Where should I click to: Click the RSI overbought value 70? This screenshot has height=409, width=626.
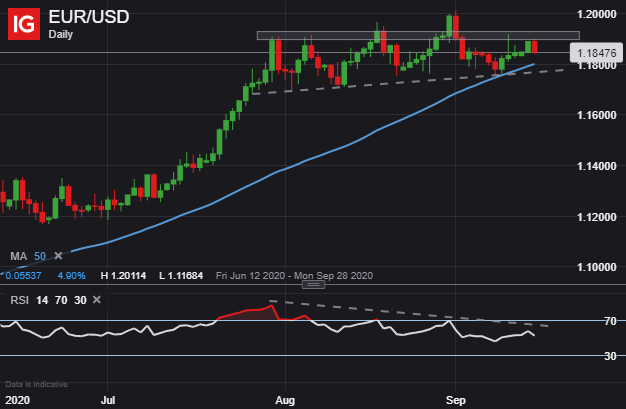coord(61,300)
